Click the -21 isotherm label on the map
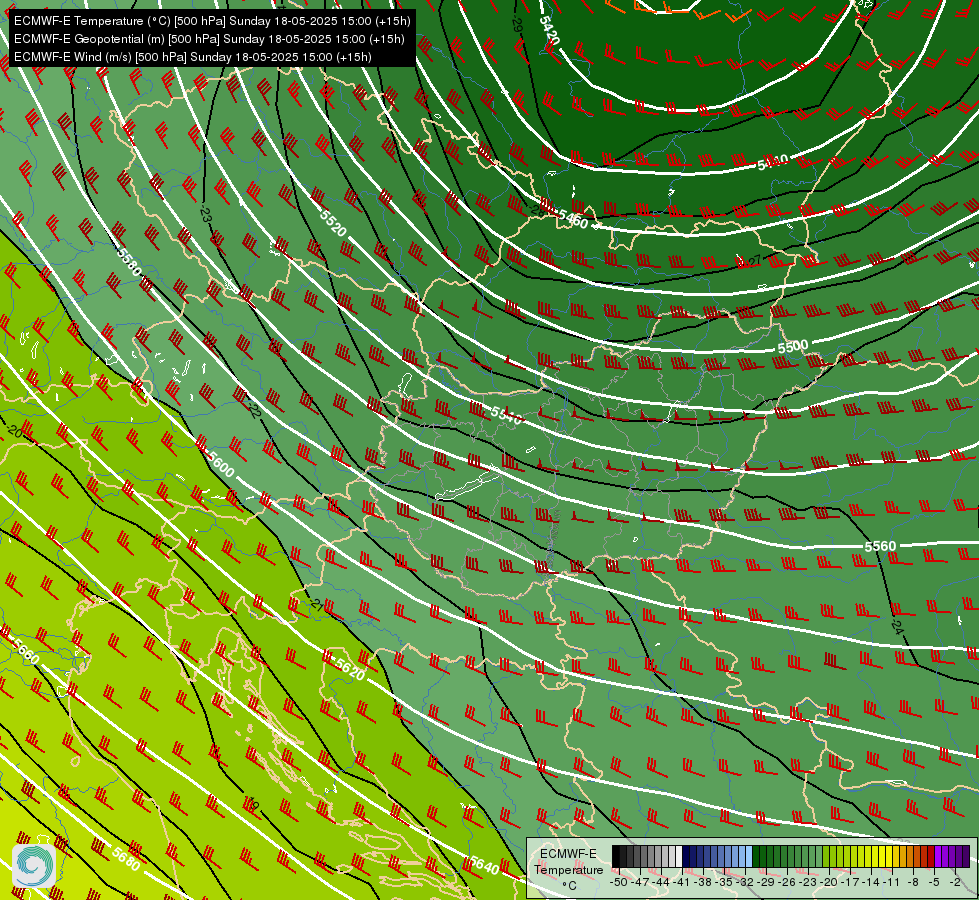 coord(317,605)
